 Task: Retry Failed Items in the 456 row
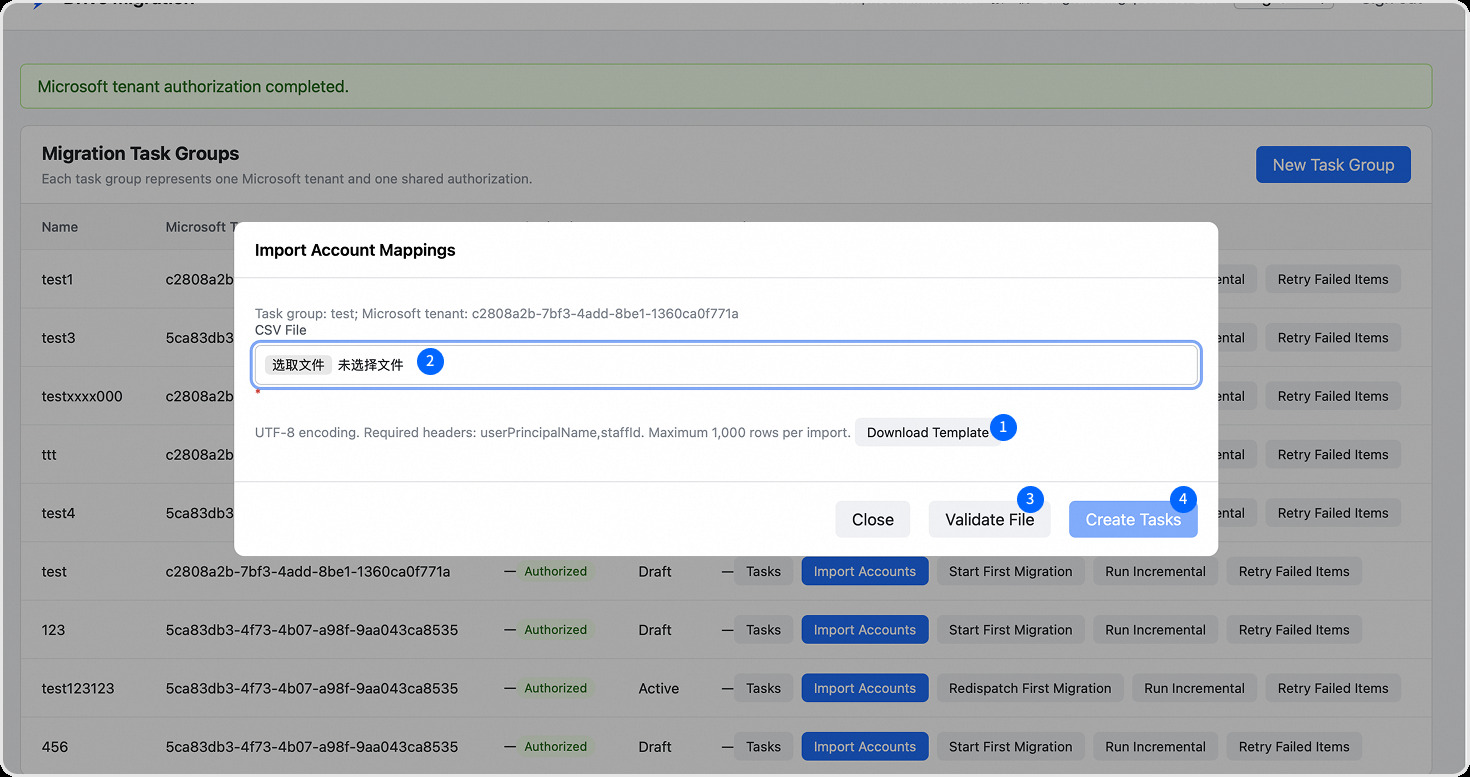1294,747
